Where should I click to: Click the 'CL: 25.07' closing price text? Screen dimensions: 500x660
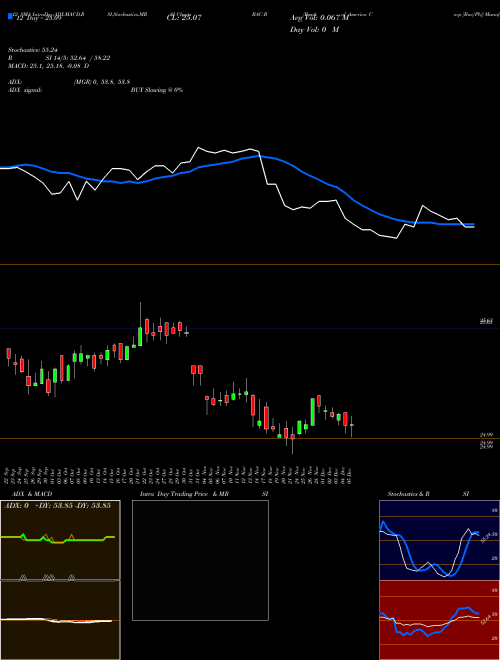(184, 18)
